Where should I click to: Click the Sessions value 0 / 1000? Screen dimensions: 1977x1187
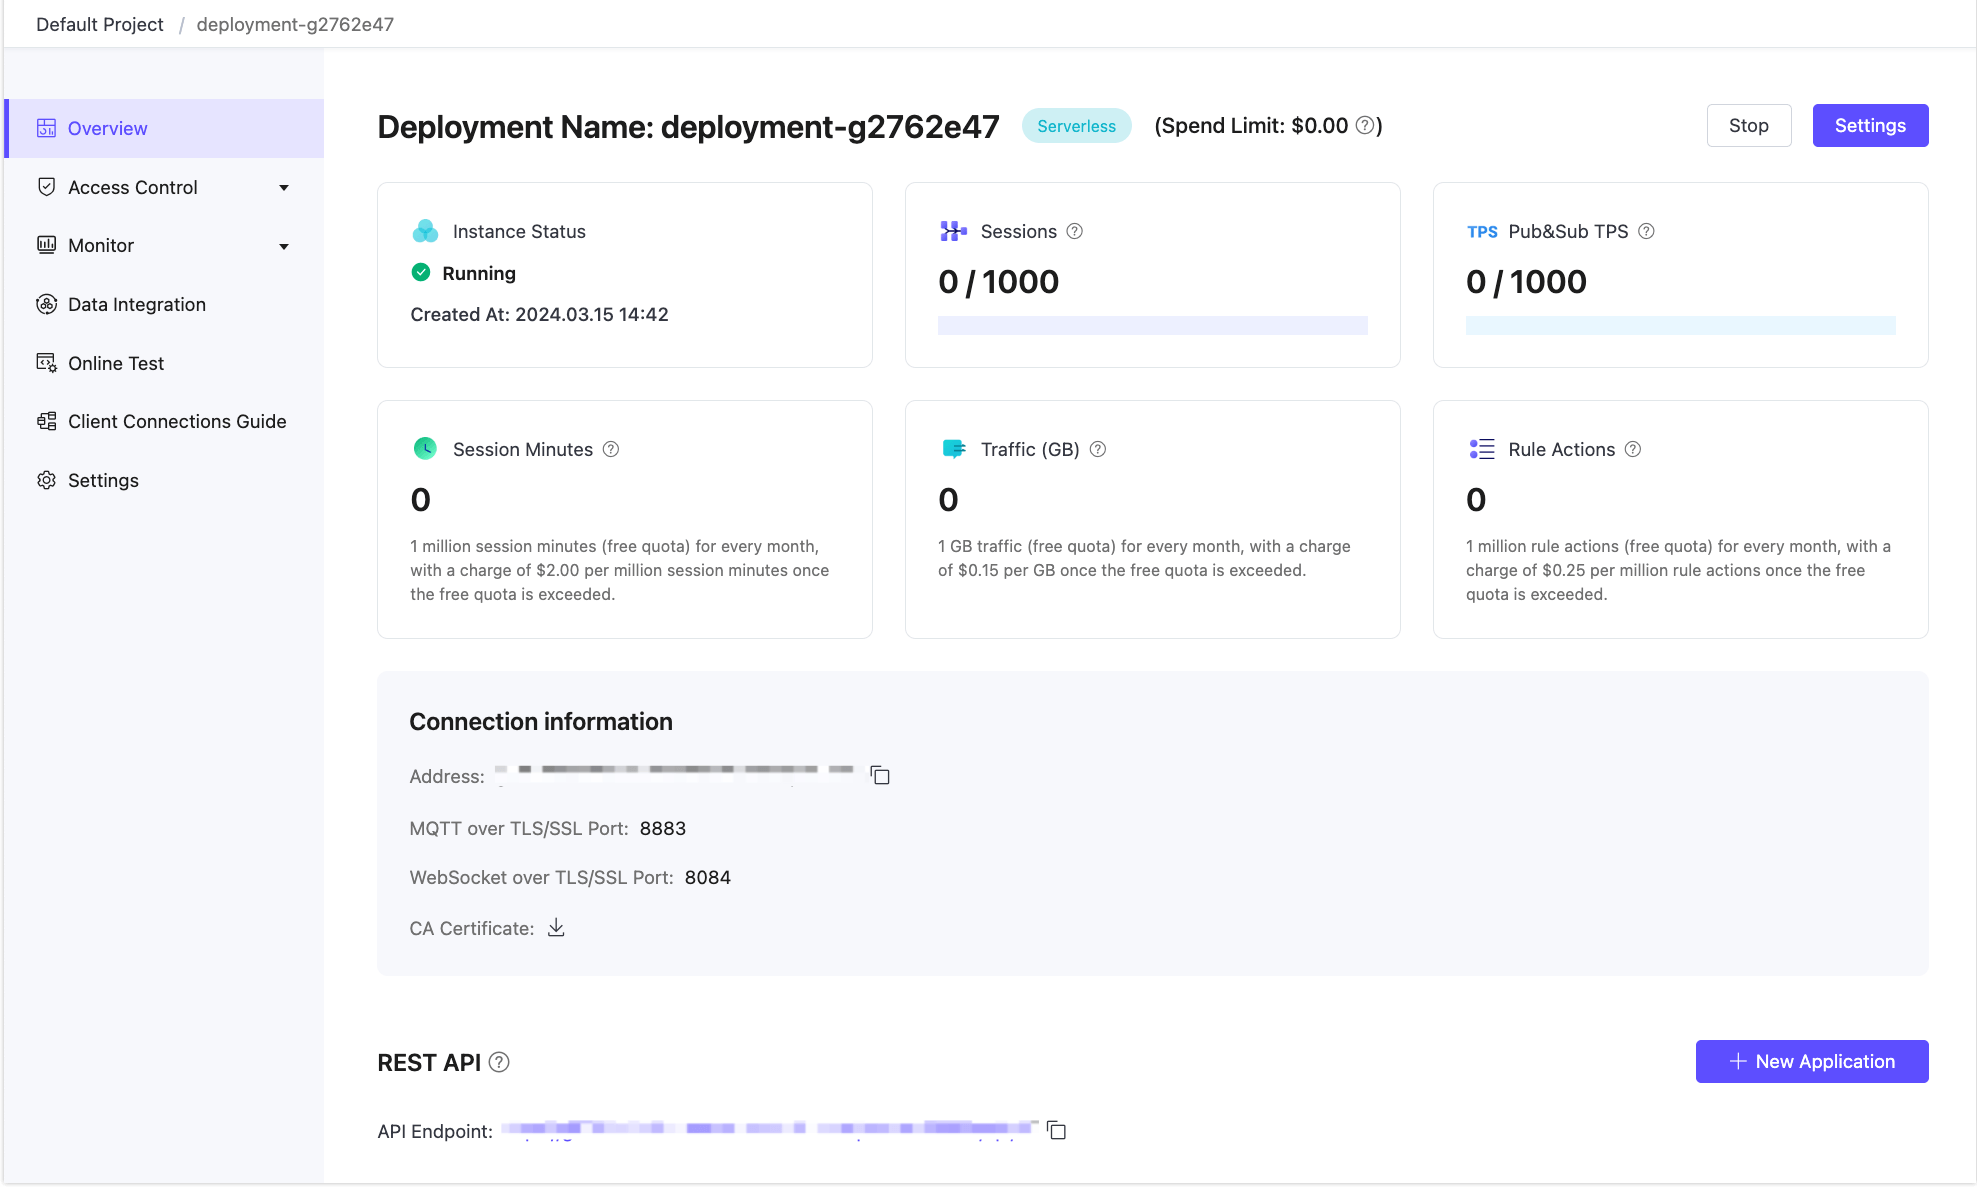coord(998,282)
